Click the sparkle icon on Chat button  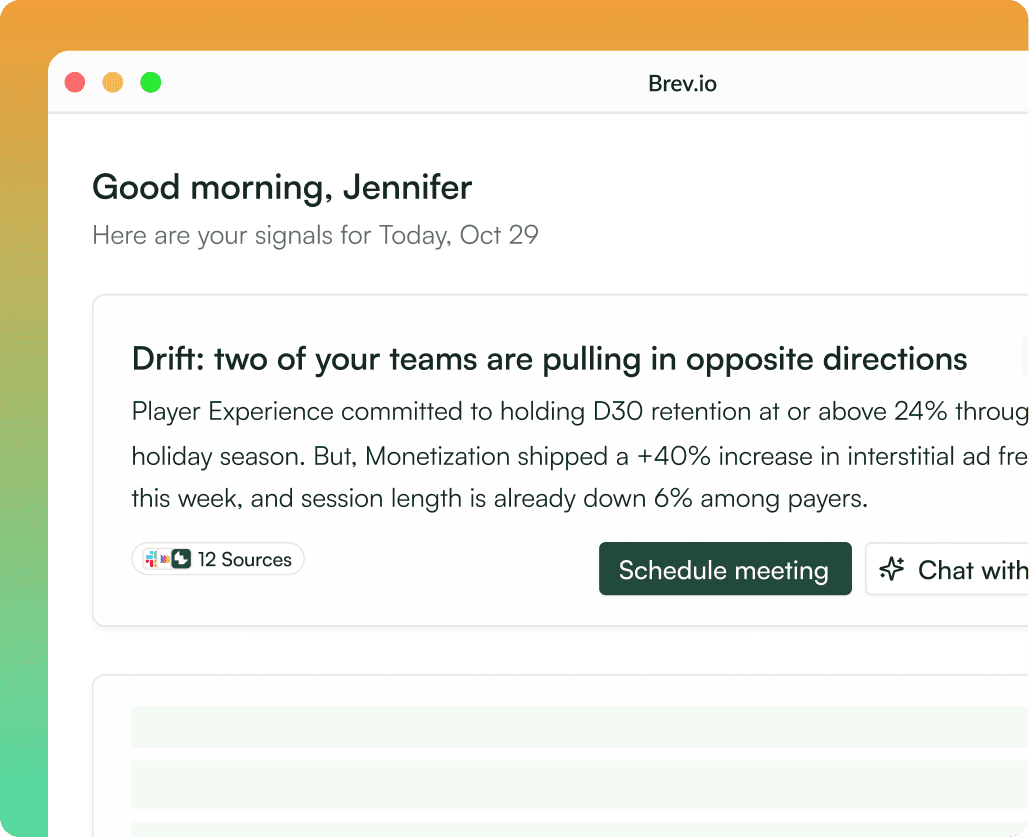click(x=892, y=569)
